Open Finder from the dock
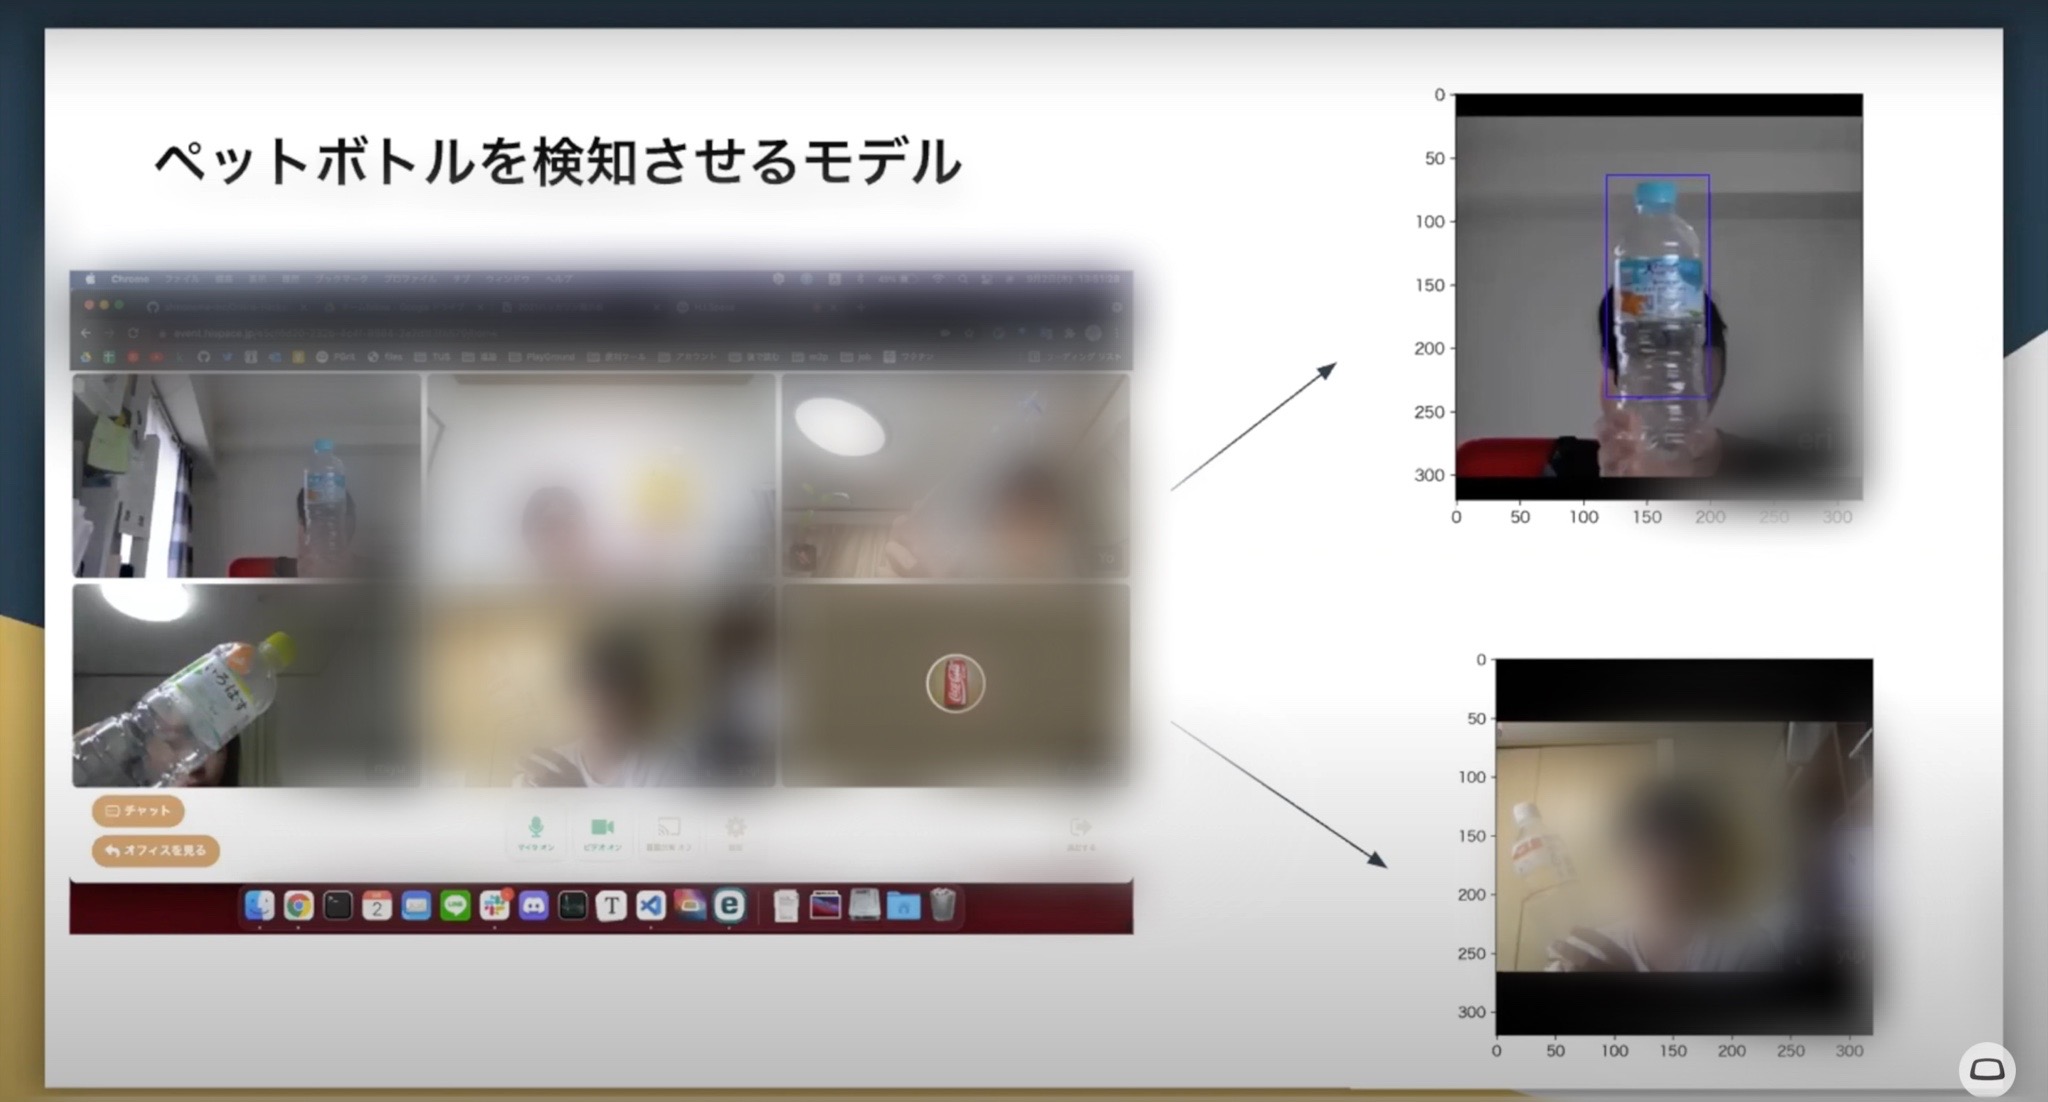Viewport: 2048px width, 1102px height. pyautogui.click(x=259, y=905)
